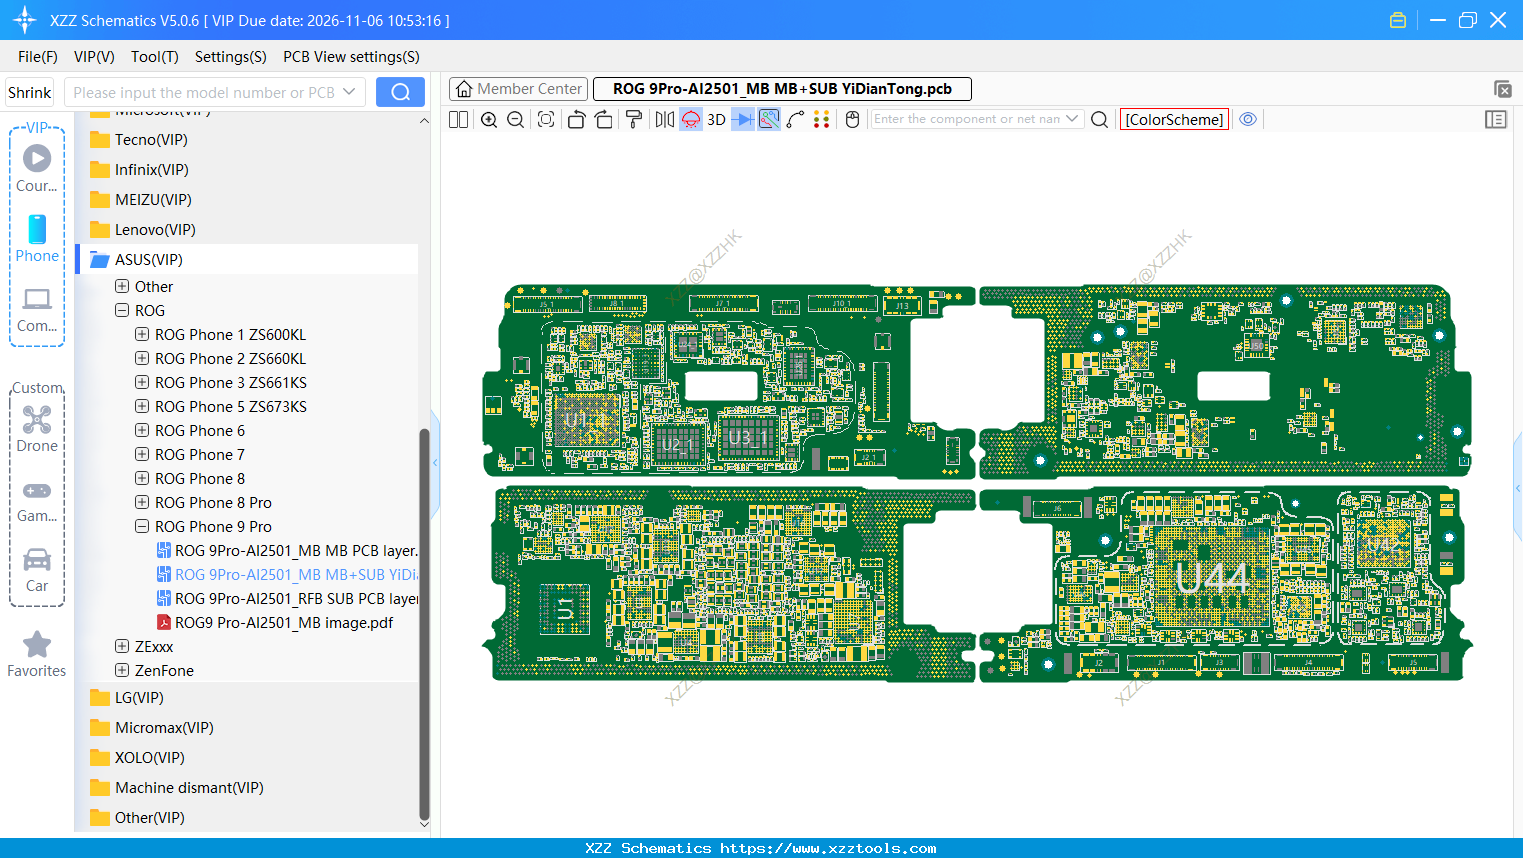Toggle the right side panel layout icon

coord(1496,119)
